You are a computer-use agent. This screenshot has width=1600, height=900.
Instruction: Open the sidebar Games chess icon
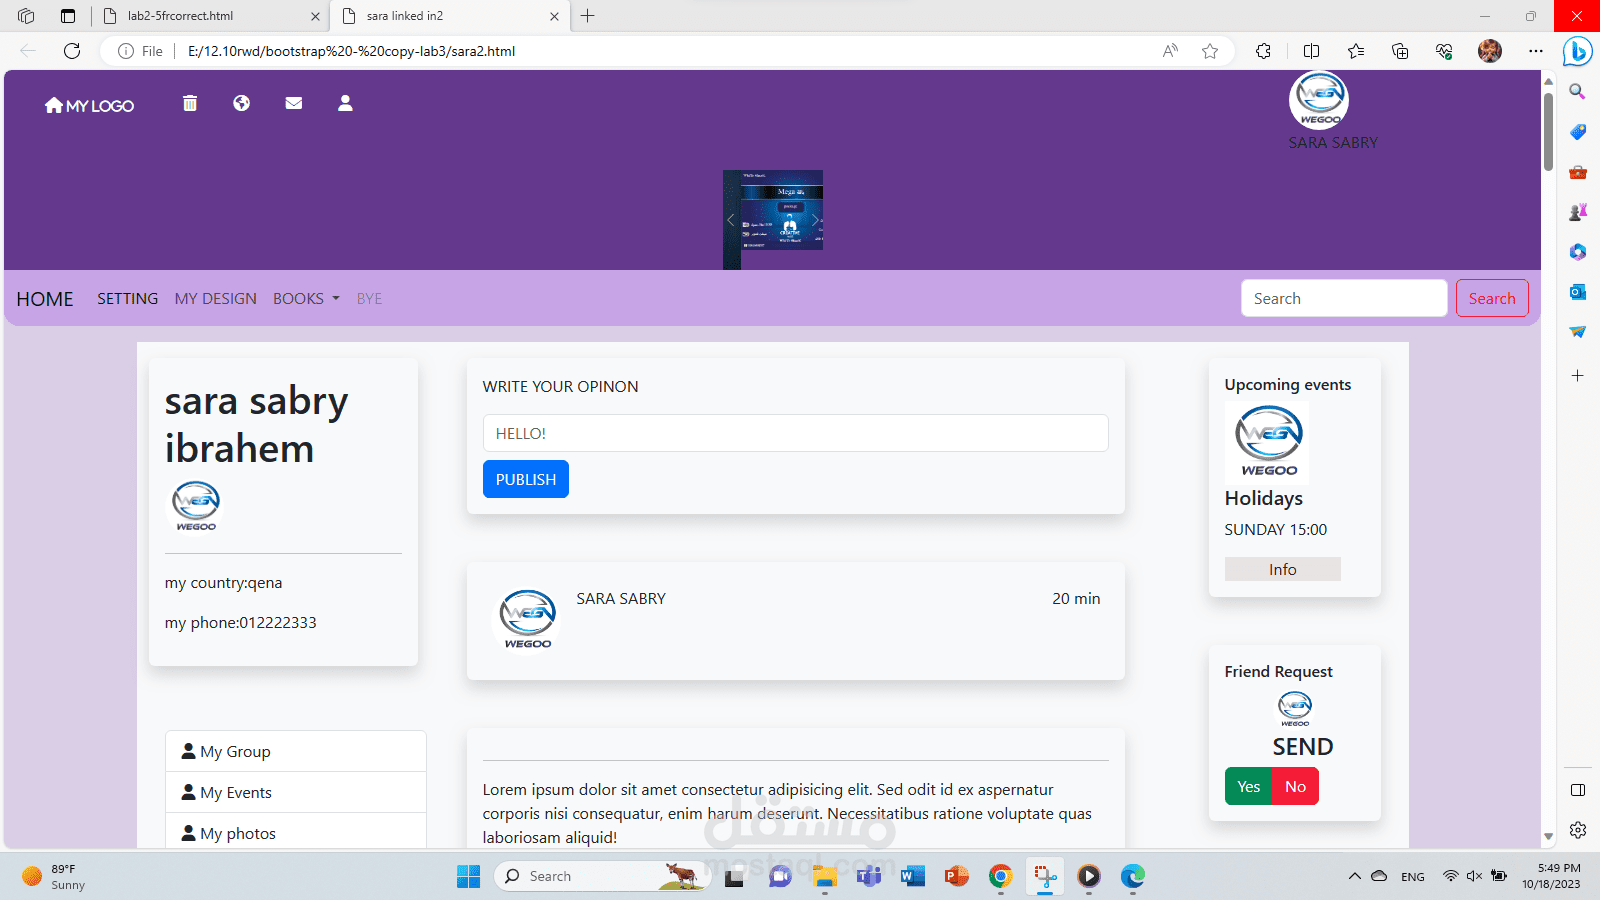coord(1578,212)
